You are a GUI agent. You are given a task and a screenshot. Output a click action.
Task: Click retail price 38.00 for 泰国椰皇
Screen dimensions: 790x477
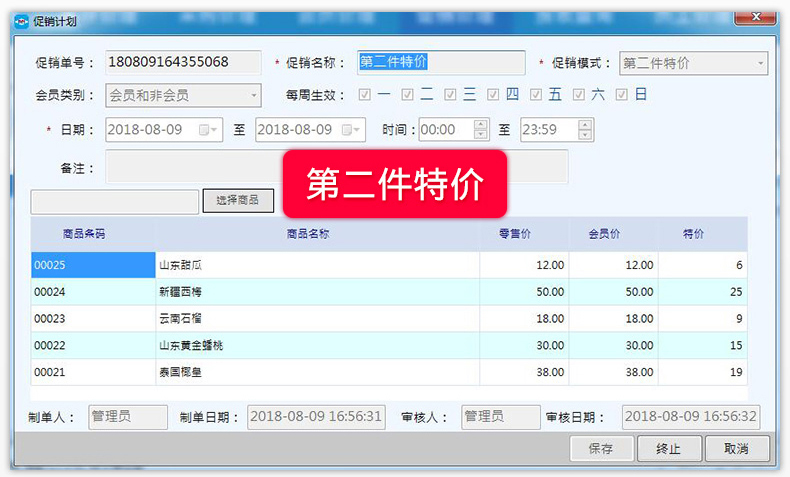click(524, 372)
